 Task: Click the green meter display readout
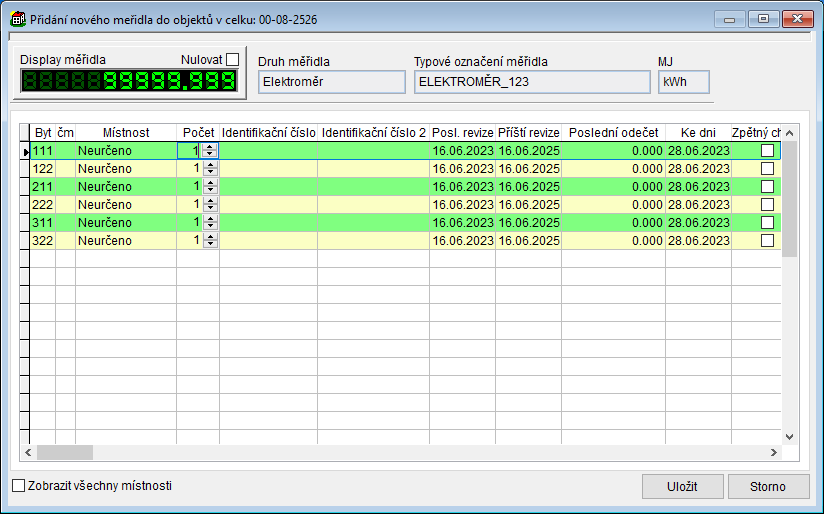tap(128, 82)
